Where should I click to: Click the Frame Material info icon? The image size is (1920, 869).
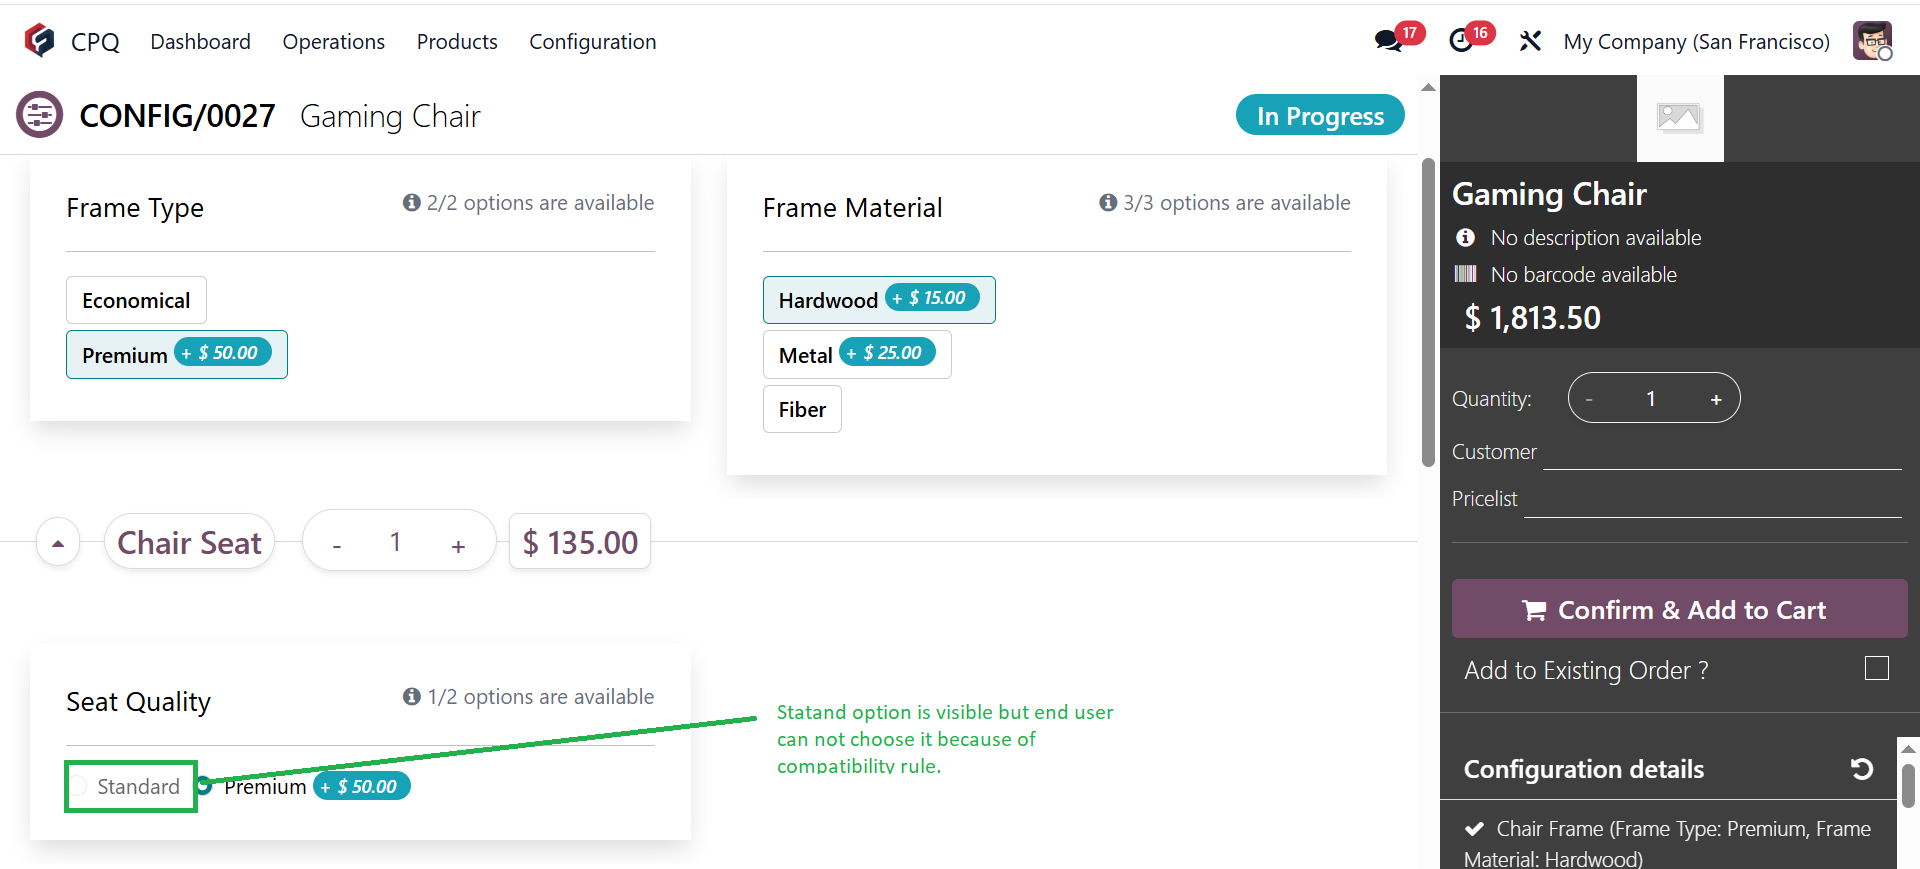1108,203
